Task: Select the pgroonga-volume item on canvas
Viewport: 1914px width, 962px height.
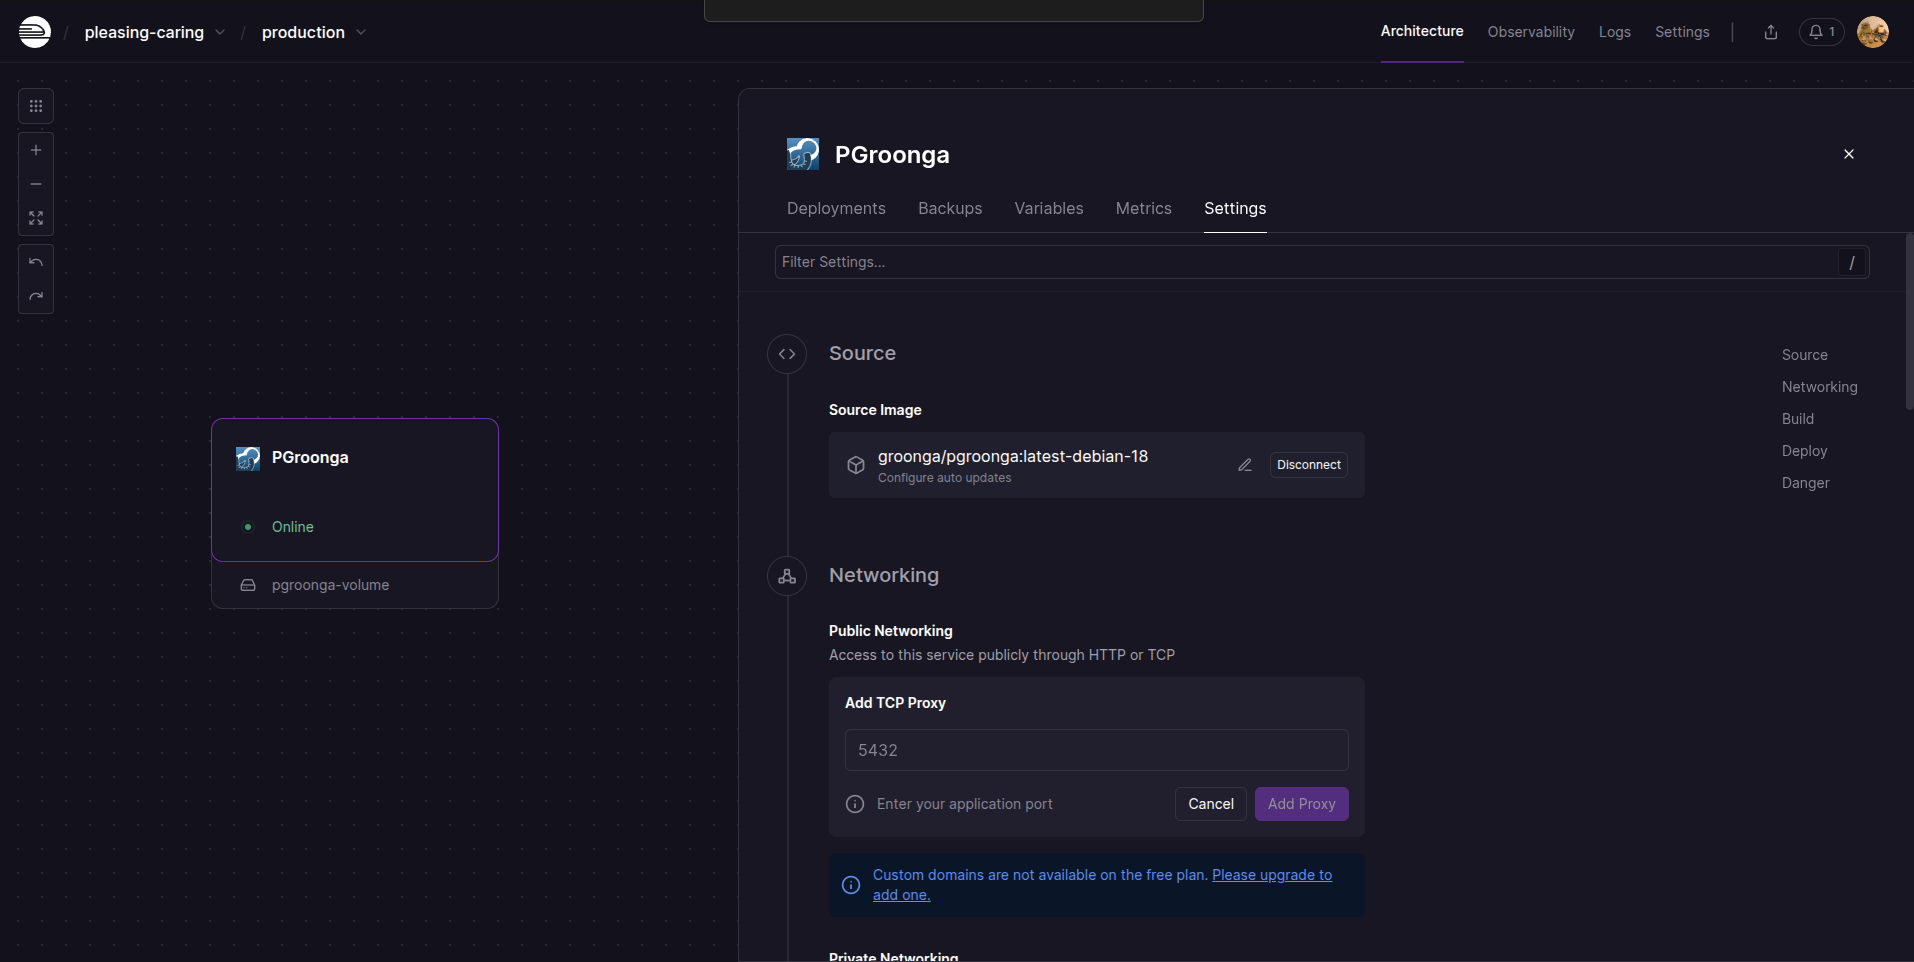Action: [330, 585]
